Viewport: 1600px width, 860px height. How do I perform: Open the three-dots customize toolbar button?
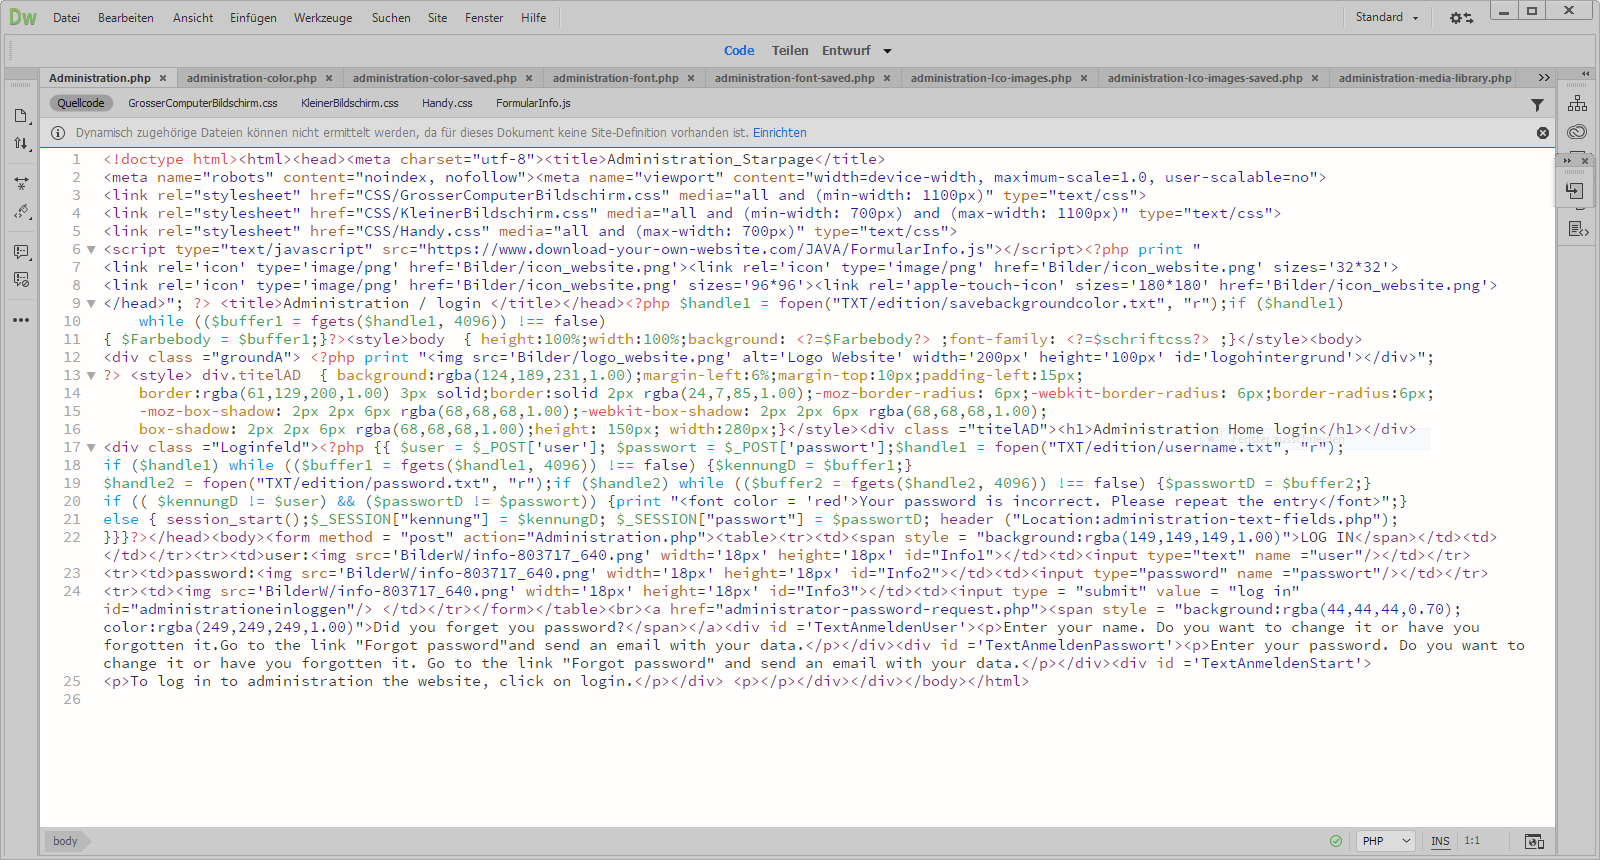[x=21, y=320]
